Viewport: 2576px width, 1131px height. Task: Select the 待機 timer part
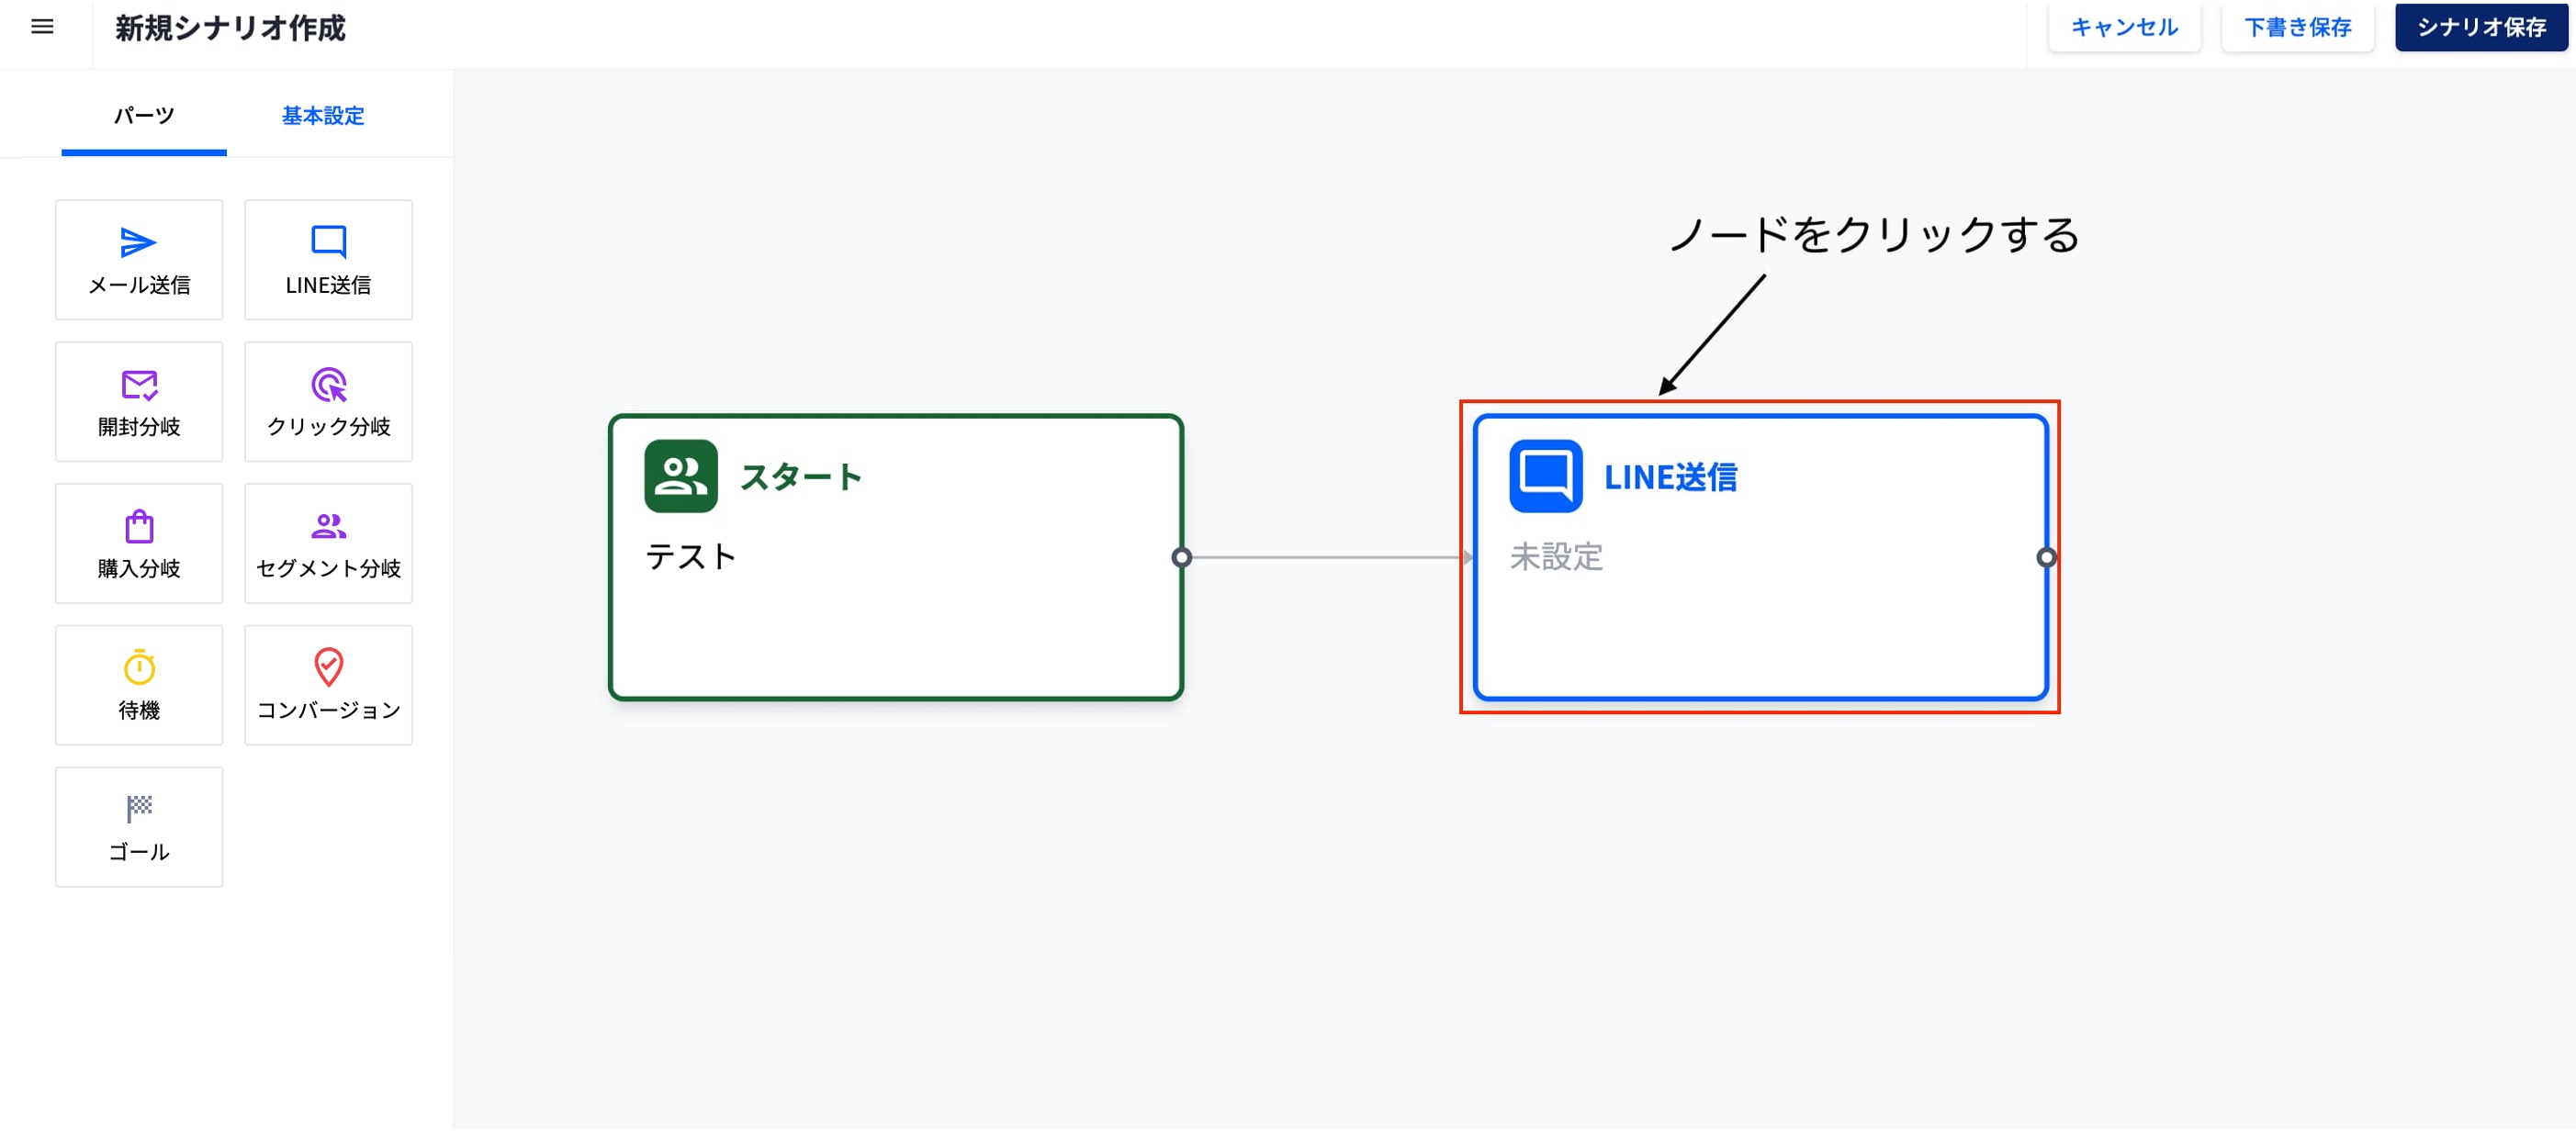[x=139, y=686]
